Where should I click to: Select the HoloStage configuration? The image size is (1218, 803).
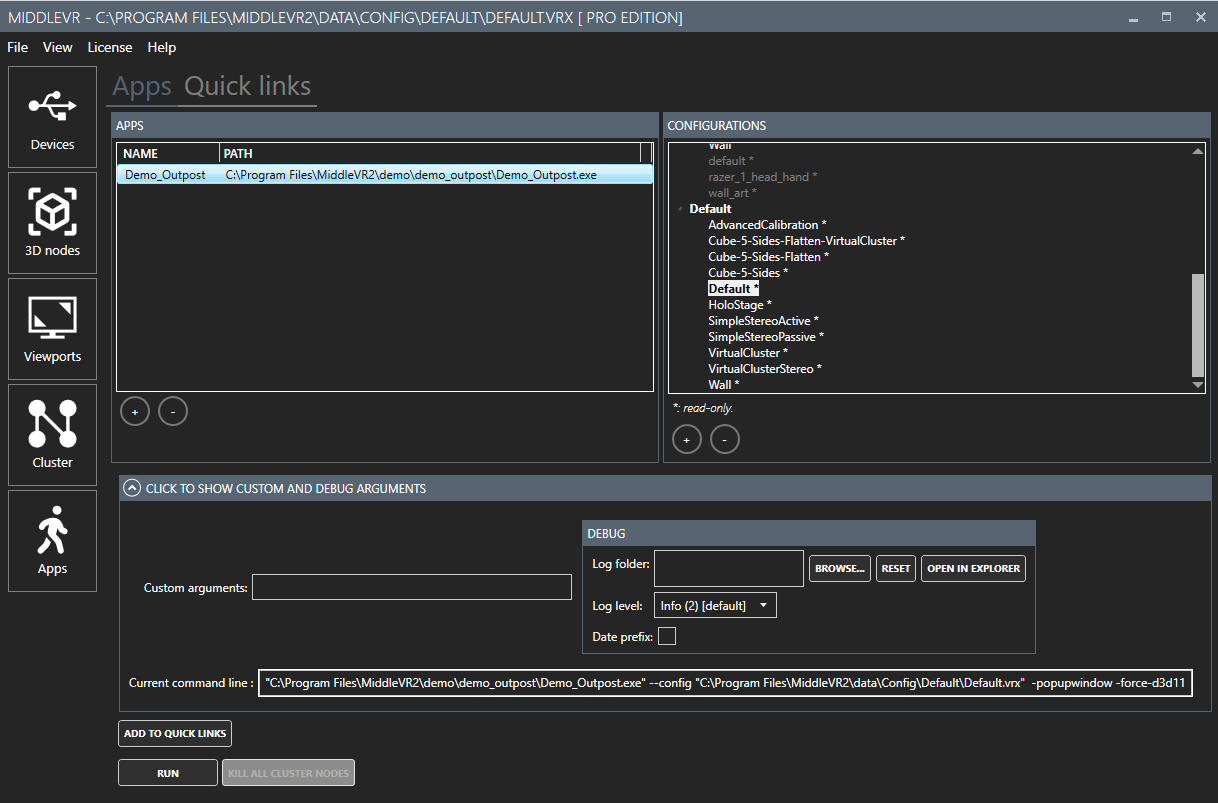(x=740, y=305)
